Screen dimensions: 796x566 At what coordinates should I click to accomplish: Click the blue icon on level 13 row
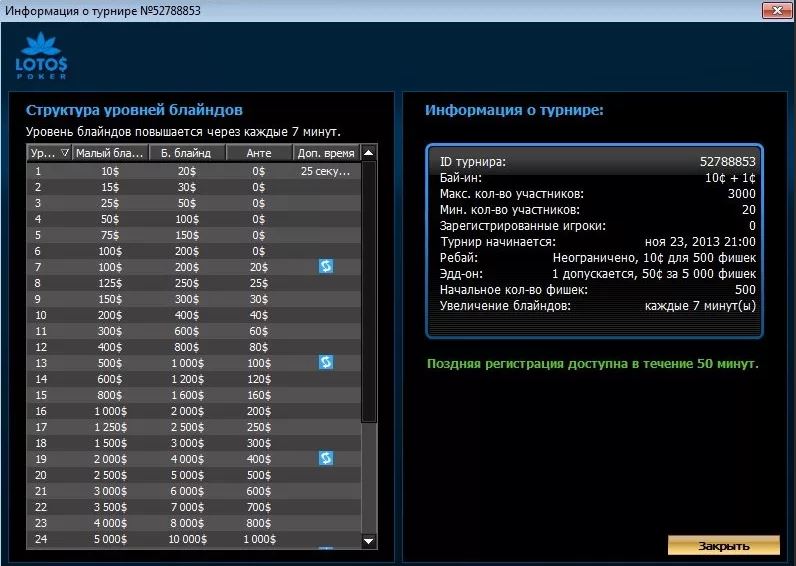[x=326, y=362]
